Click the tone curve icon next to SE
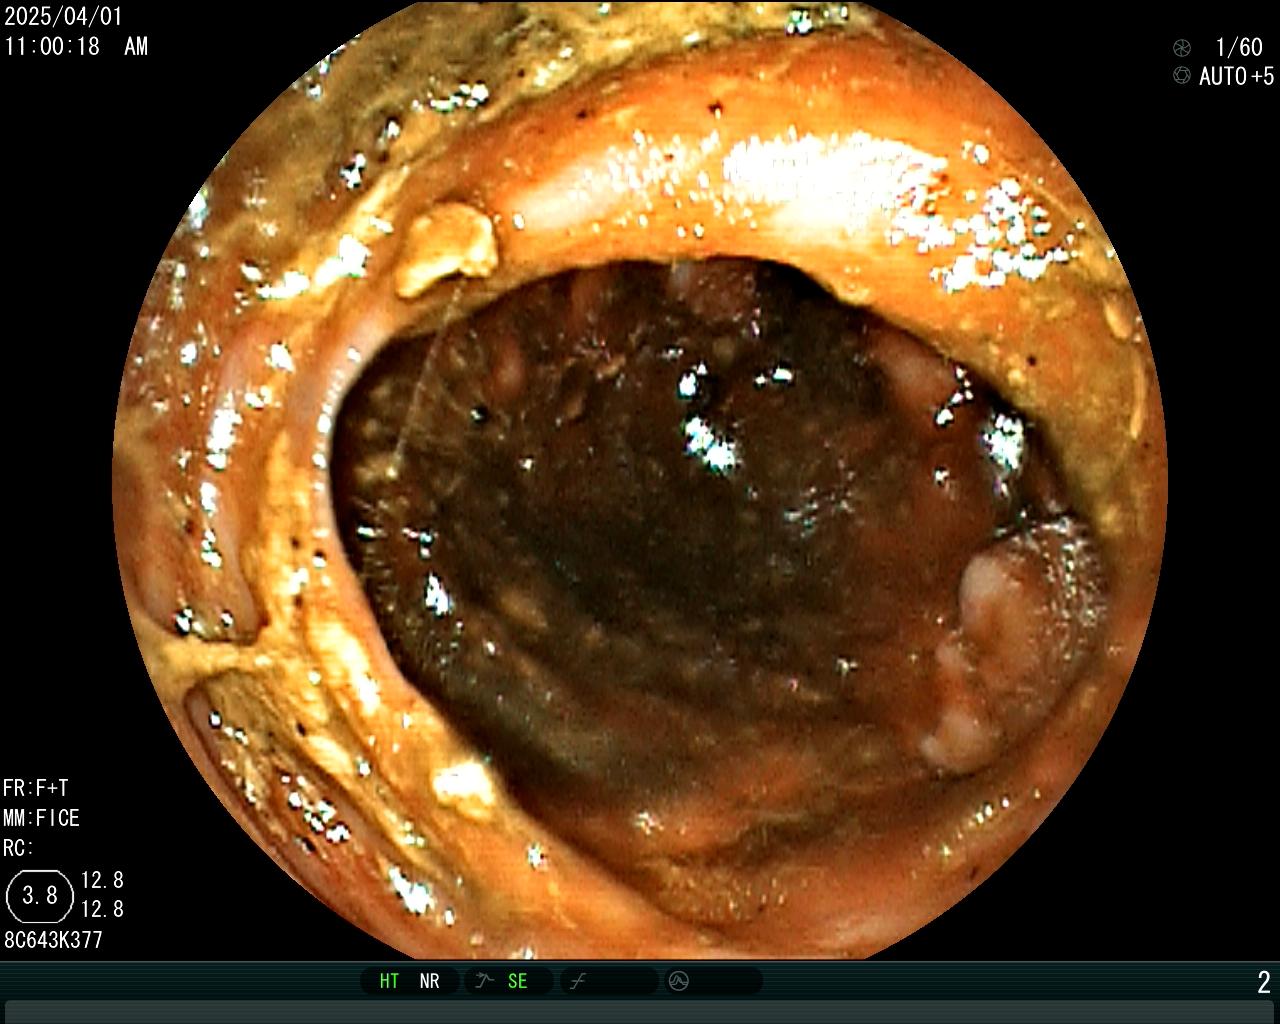Viewport: 1280px width, 1024px height. tap(485, 981)
